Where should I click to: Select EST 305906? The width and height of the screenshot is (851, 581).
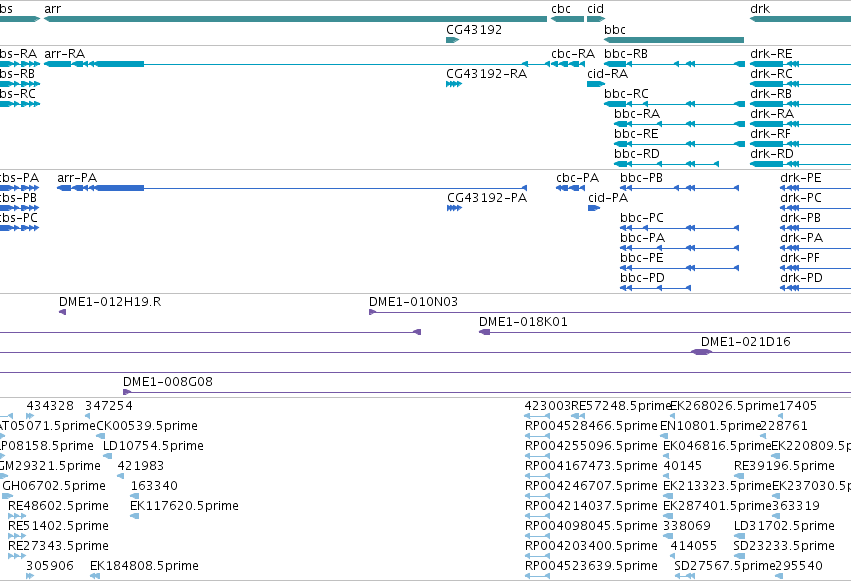tap(30, 576)
